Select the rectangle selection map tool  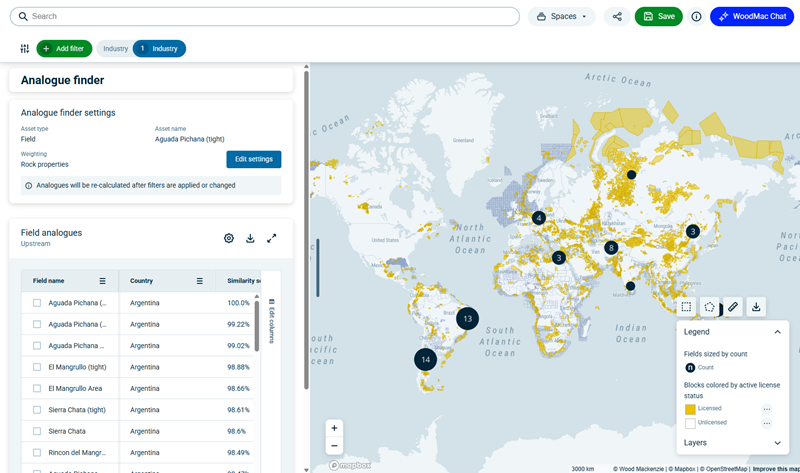click(x=686, y=307)
